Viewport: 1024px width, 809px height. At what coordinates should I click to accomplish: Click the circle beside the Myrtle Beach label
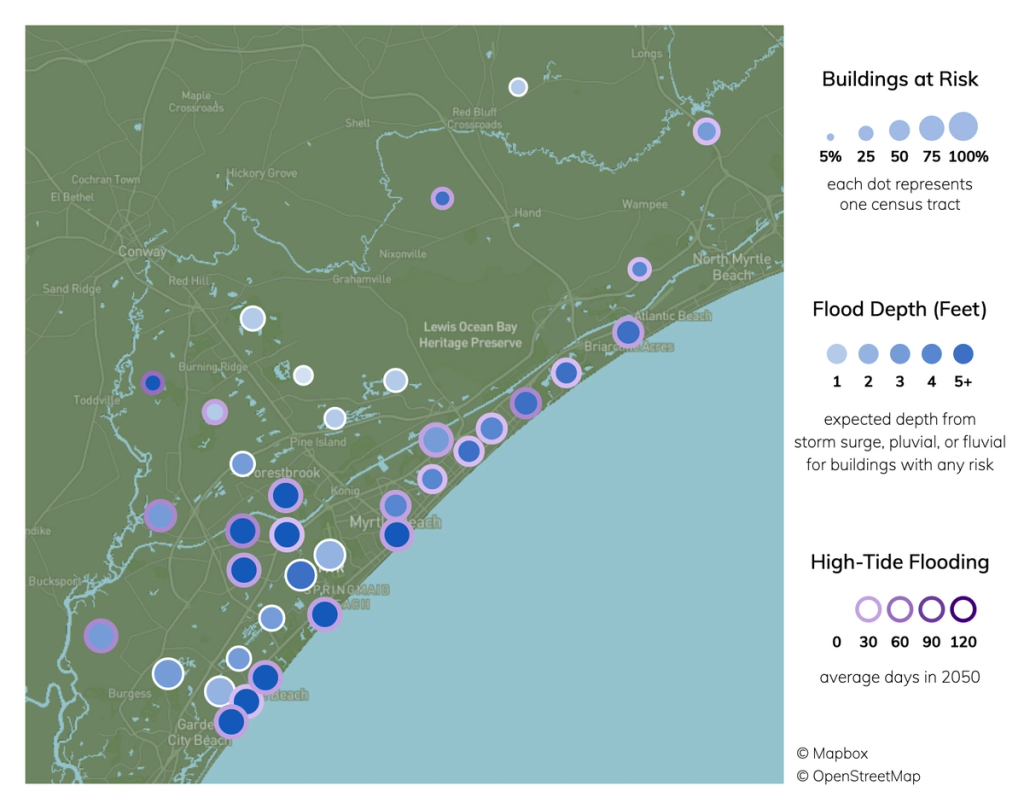397,534
